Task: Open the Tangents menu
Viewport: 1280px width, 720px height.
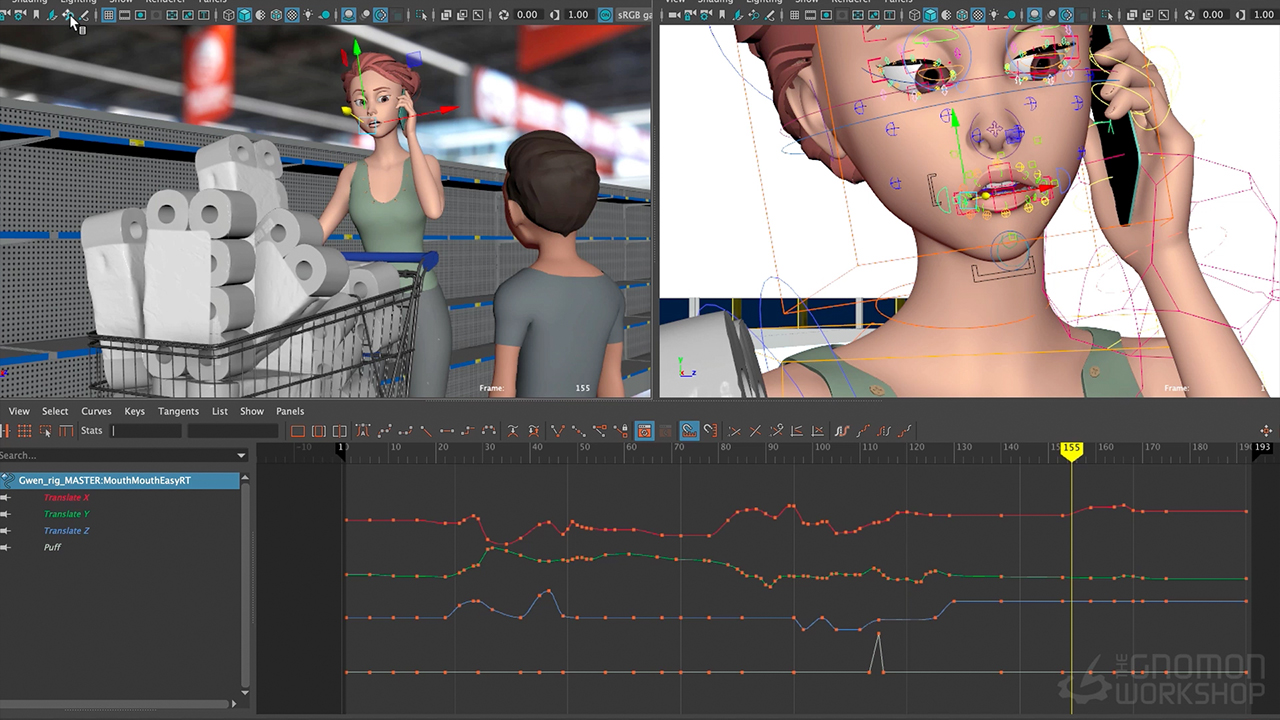Action: point(178,411)
